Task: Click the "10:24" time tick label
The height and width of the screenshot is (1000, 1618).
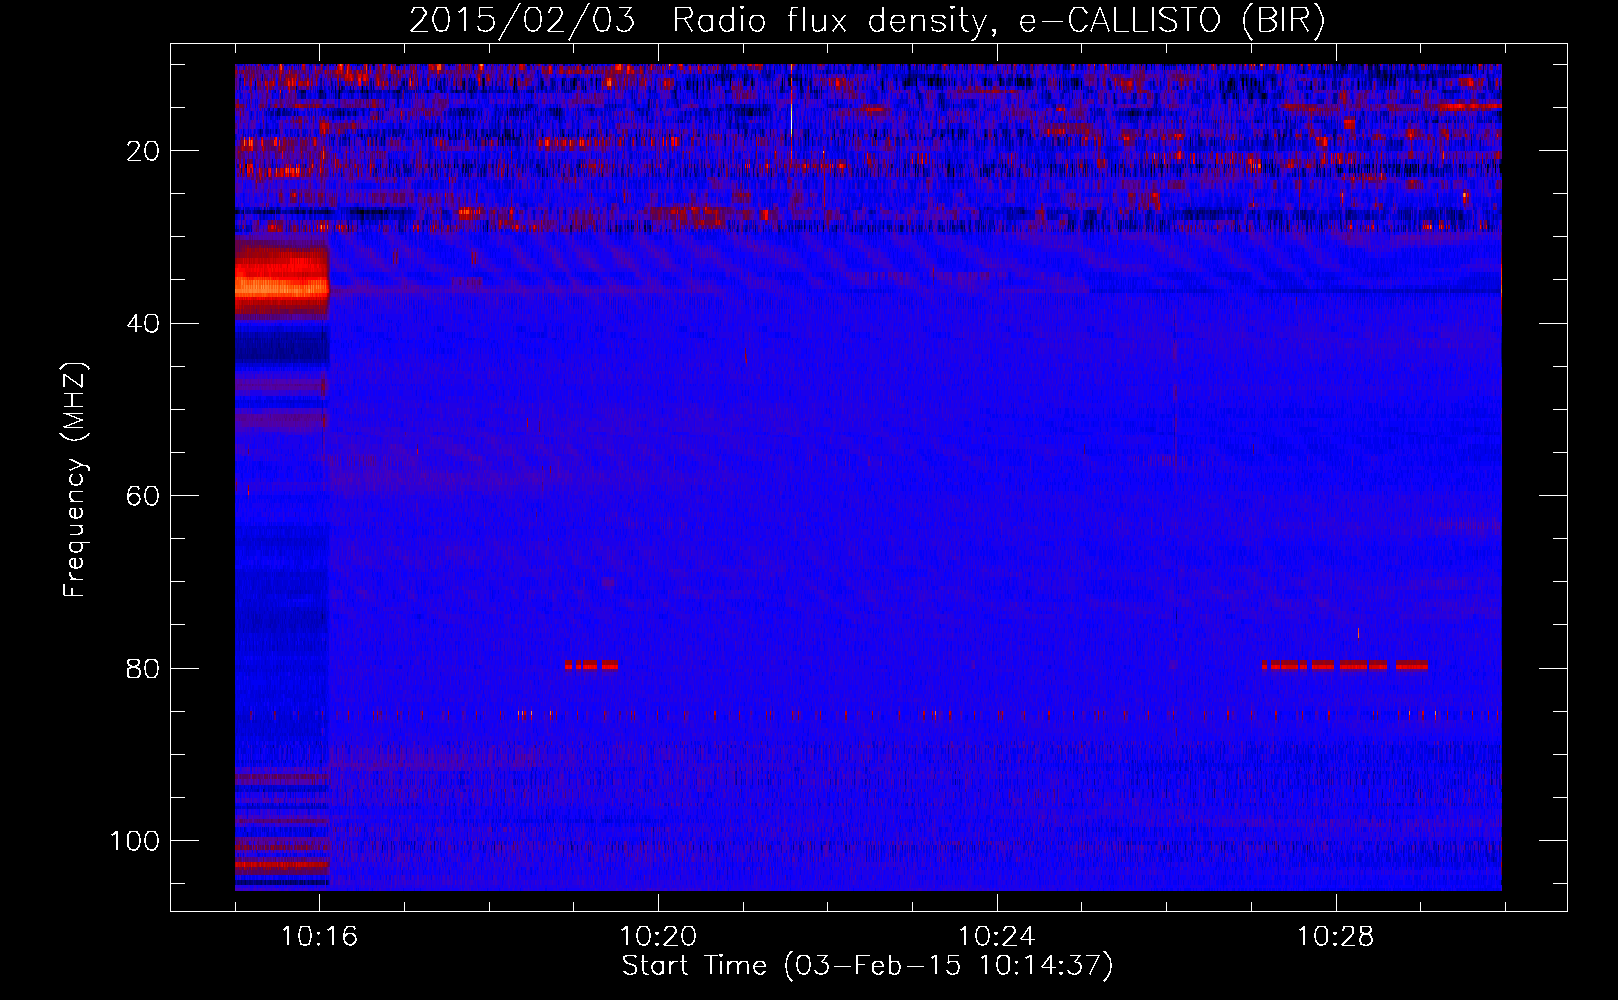Action: [997, 937]
